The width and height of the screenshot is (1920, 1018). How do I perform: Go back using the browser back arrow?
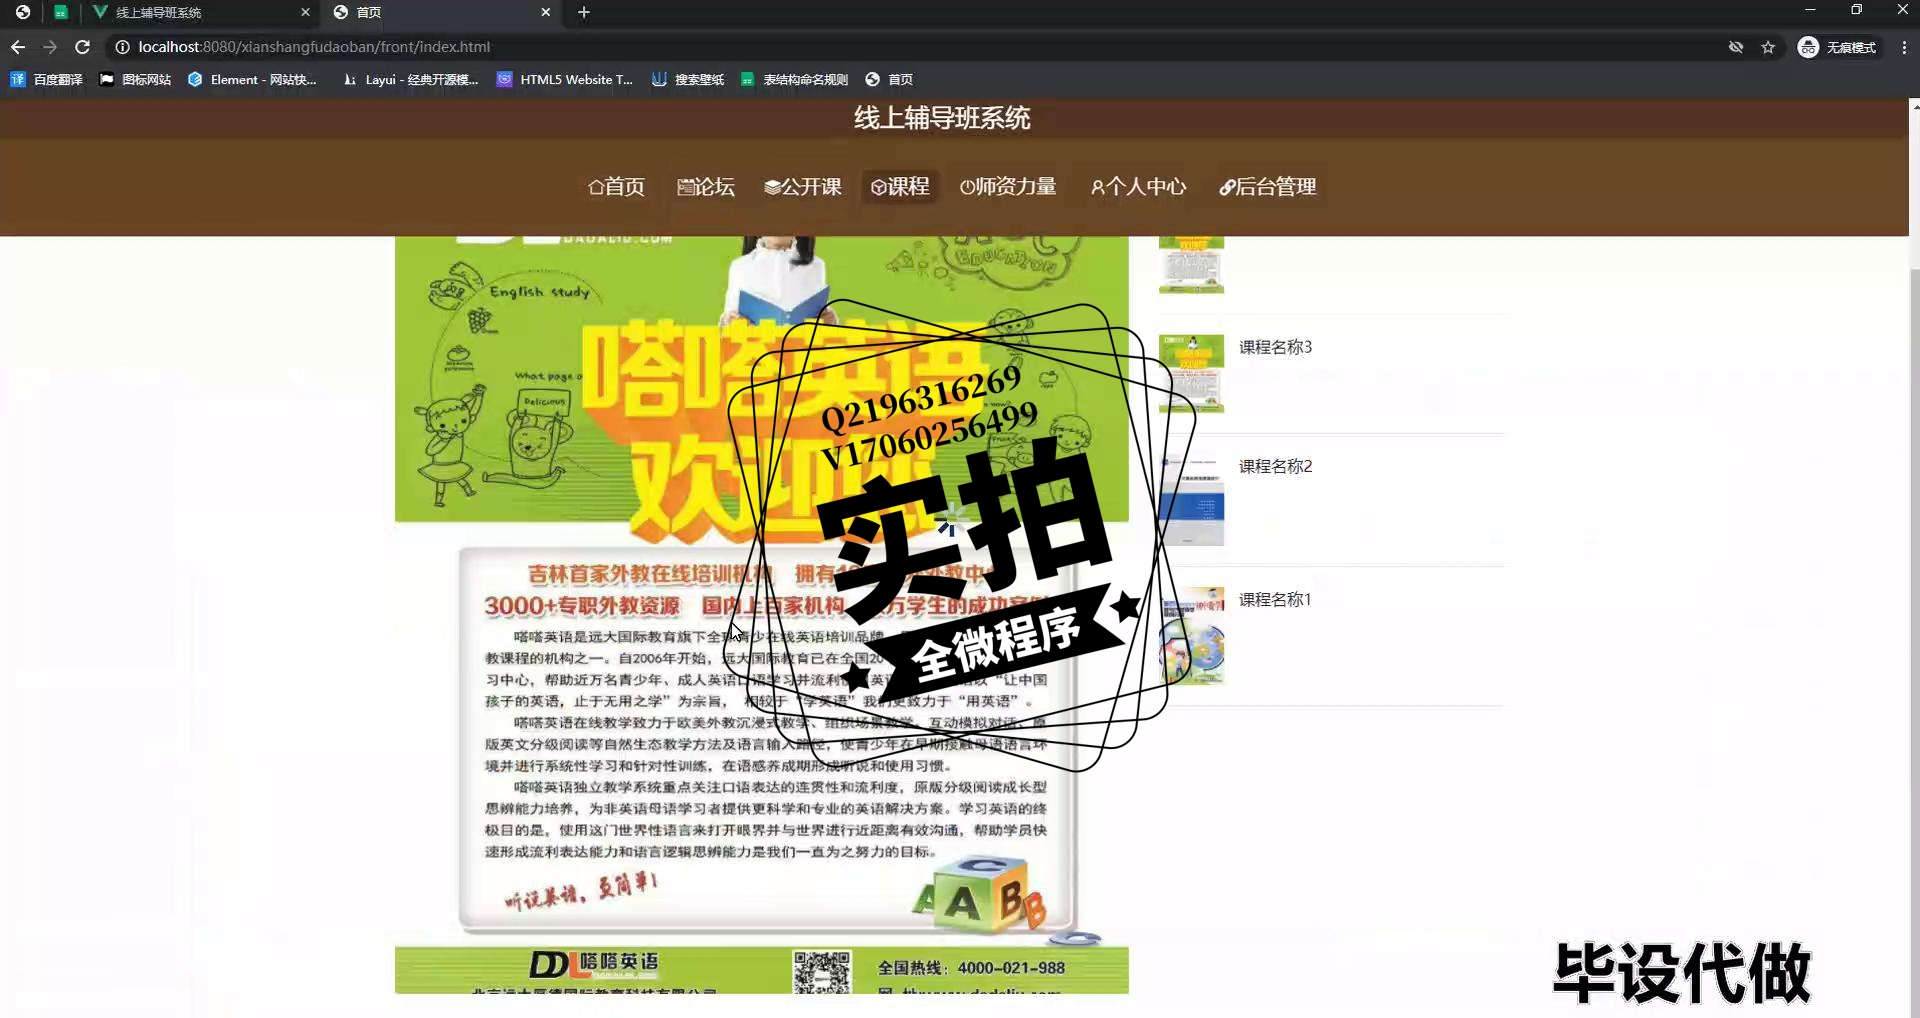(18, 47)
